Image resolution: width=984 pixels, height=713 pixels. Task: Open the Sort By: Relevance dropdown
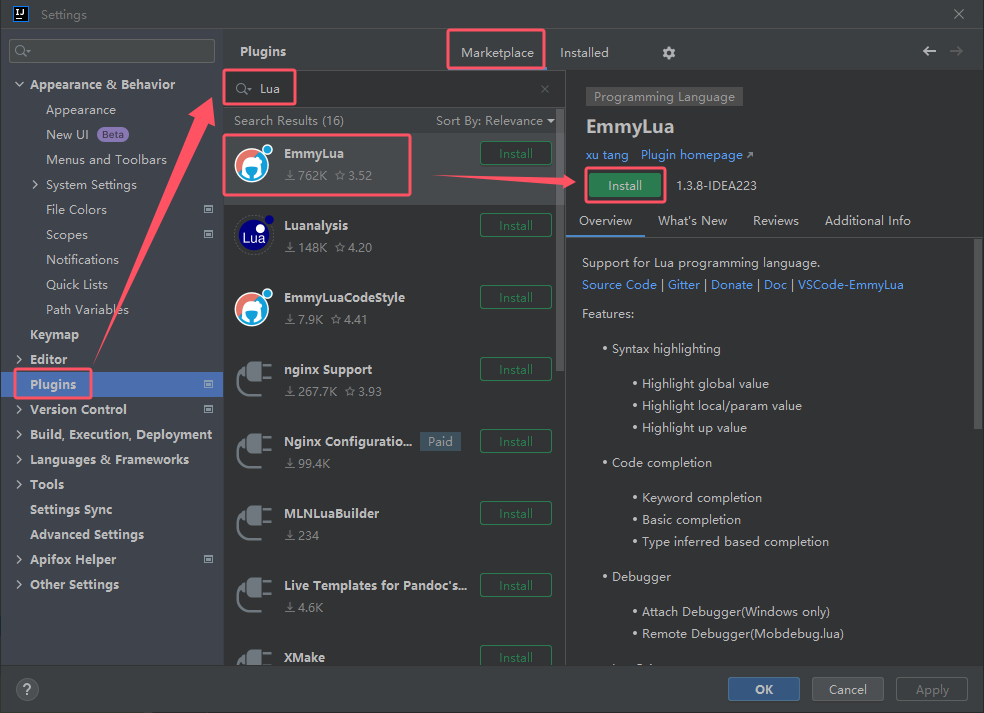[495, 121]
